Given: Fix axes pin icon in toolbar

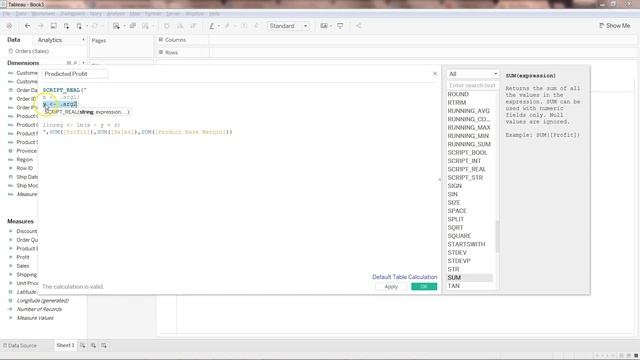Looking at the screenshot, I should point(256,26).
